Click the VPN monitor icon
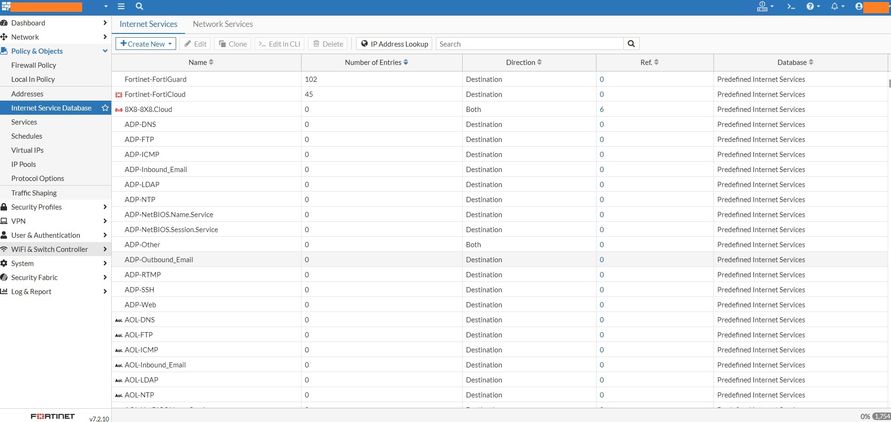The width and height of the screenshot is (891, 422). (x=4, y=221)
